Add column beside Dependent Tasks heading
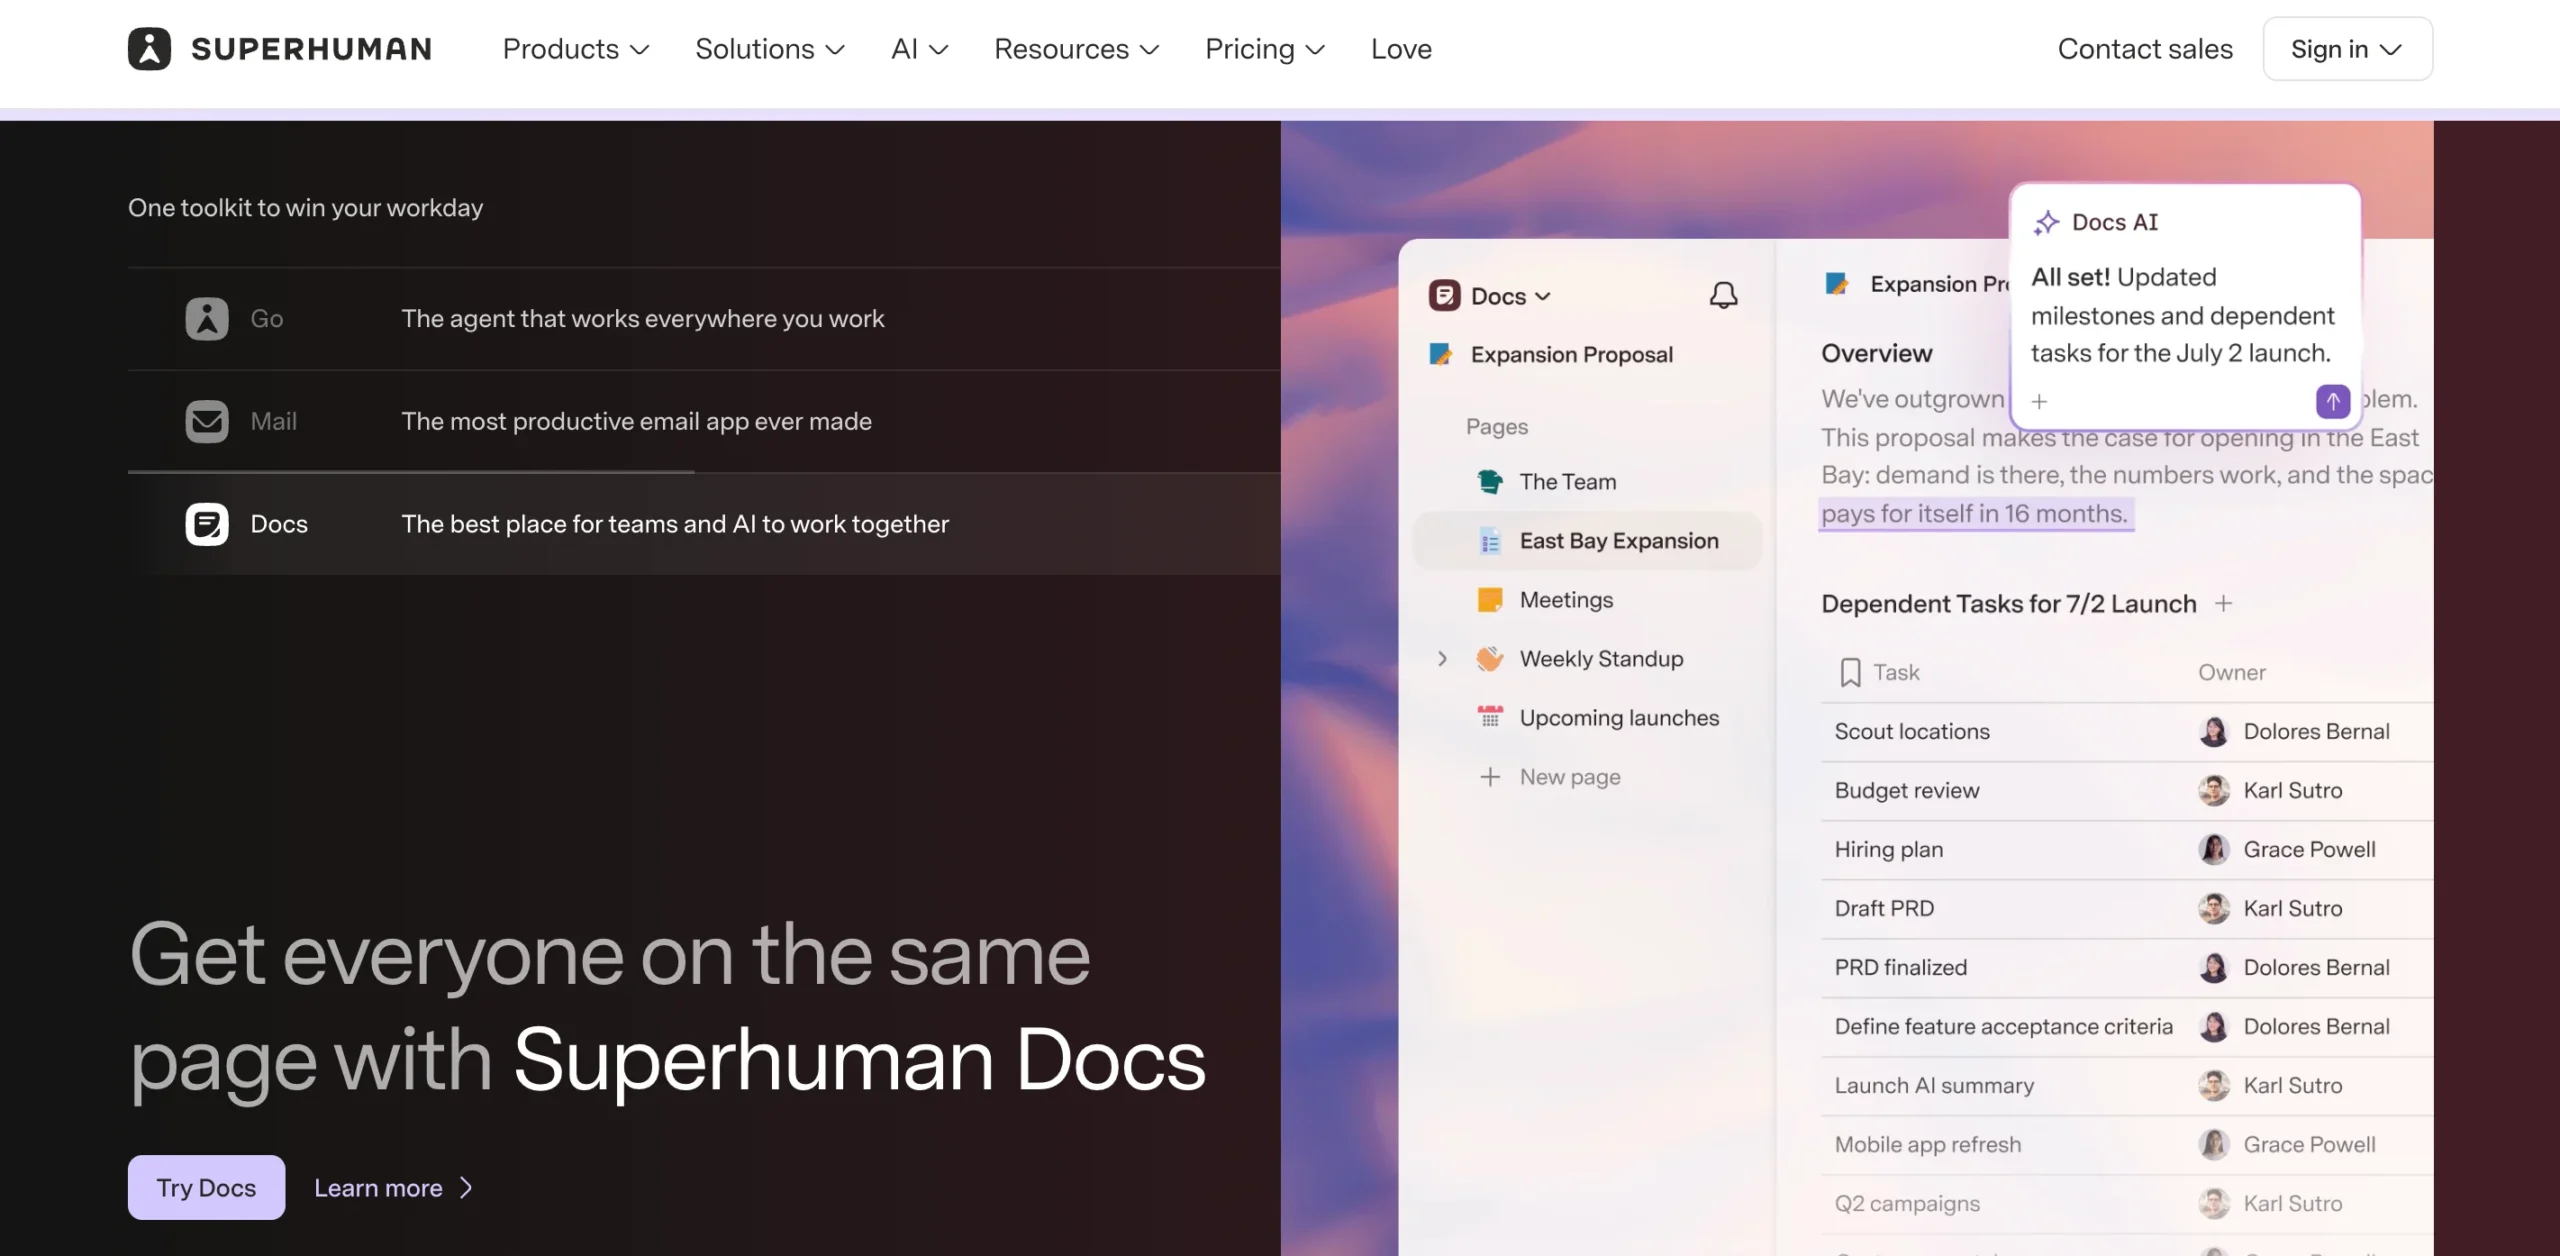Screen dimensions: 2560x1256 [2223, 603]
